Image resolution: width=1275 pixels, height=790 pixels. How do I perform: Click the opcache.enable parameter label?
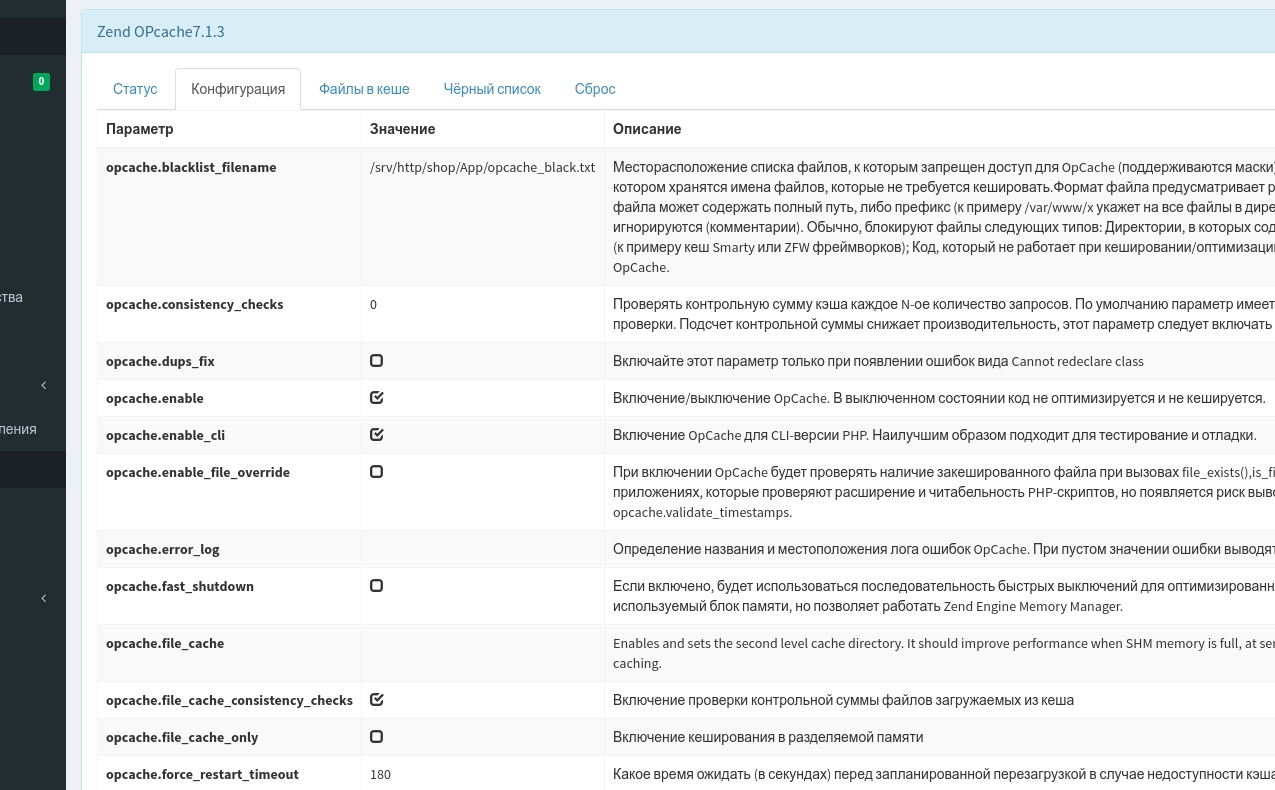click(155, 398)
